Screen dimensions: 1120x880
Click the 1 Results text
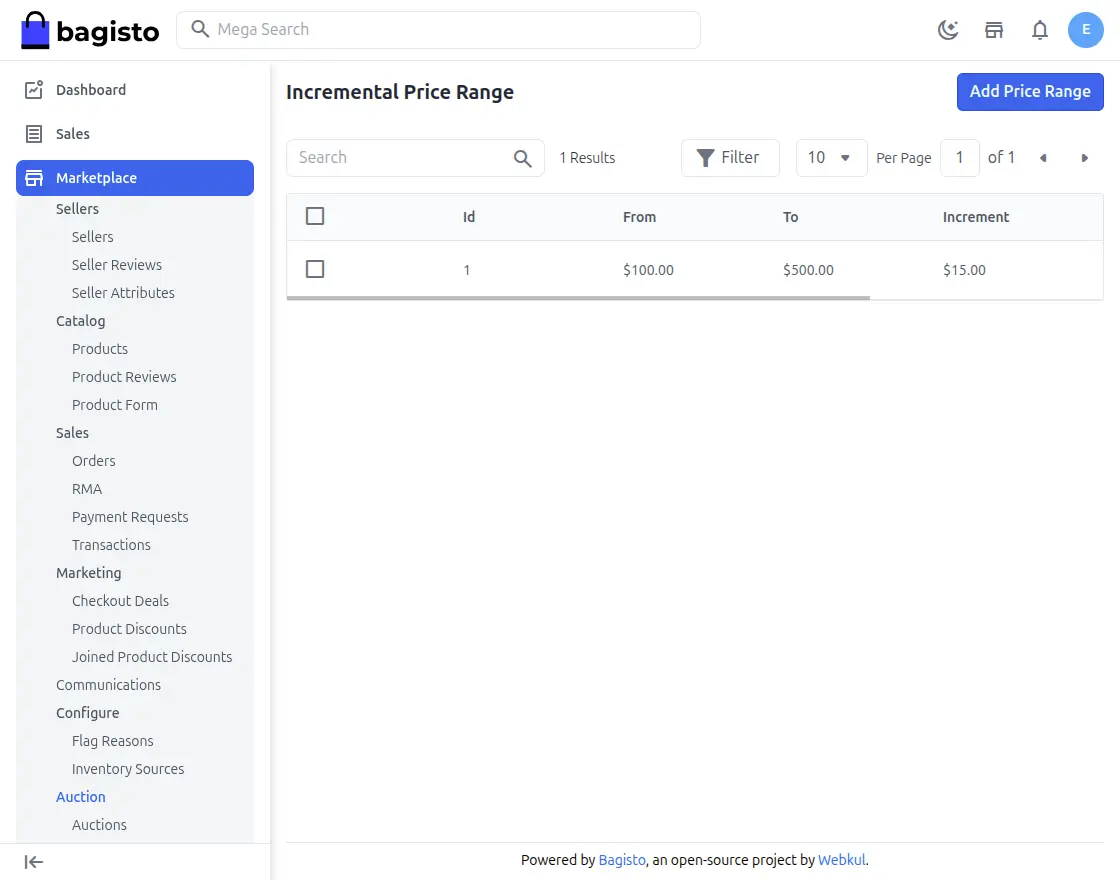(x=587, y=158)
